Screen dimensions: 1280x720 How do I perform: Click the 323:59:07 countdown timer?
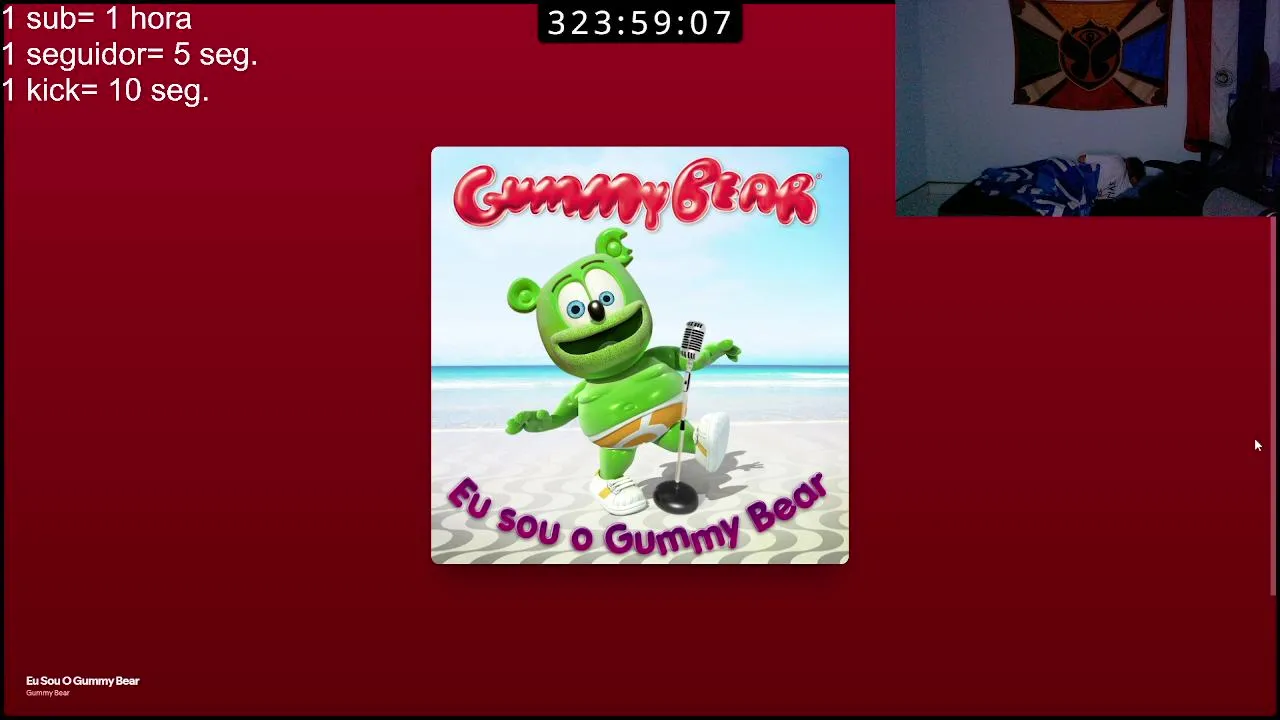(640, 23)
